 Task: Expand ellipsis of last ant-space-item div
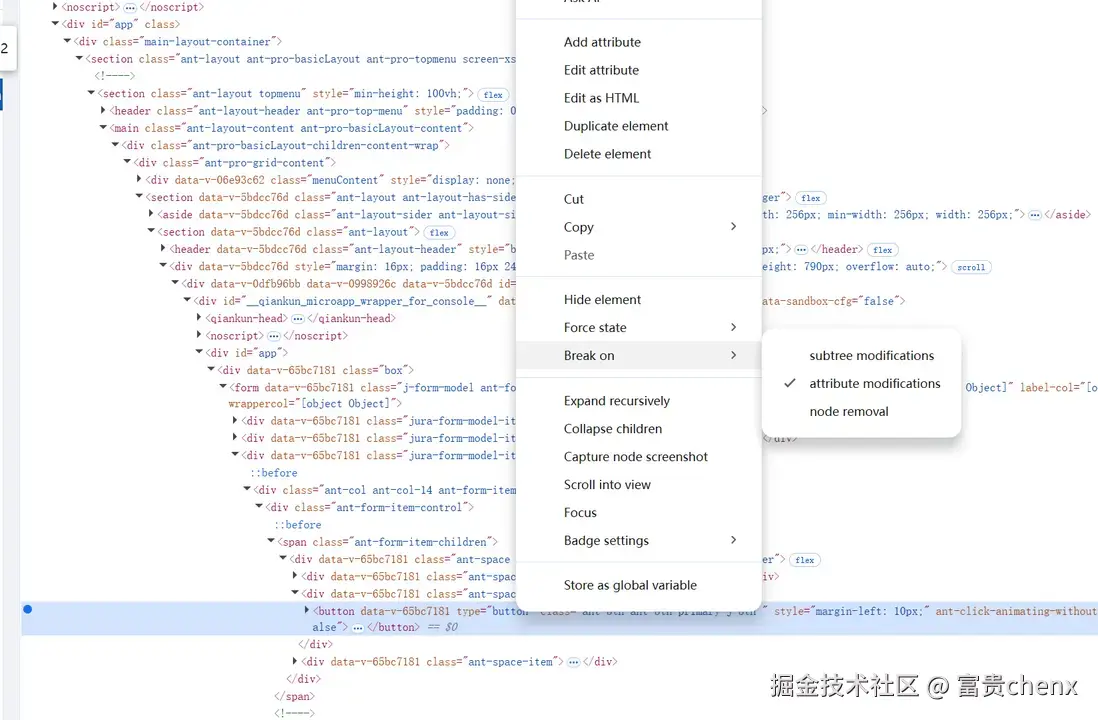[573, 662]
